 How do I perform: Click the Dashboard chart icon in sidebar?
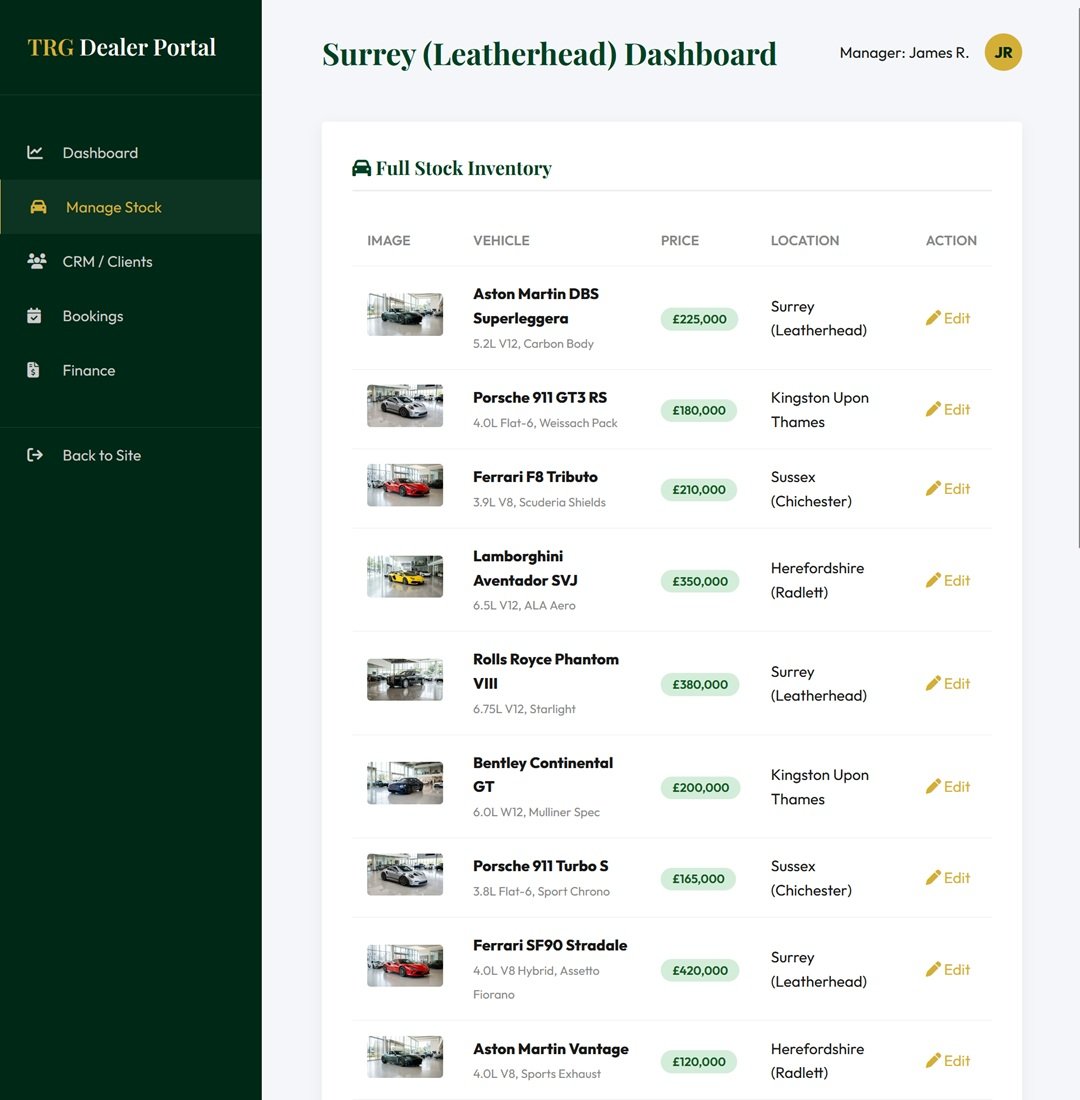coord(35,152)
